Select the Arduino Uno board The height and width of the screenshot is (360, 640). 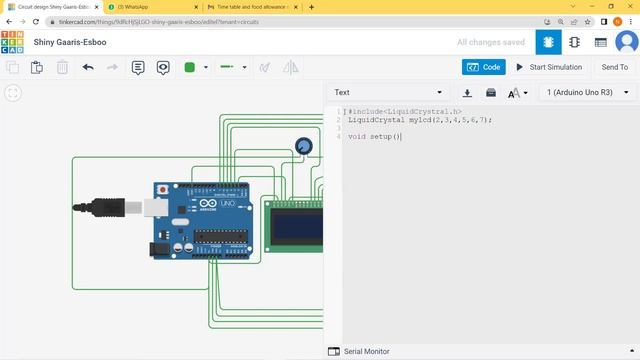[x=203, y=220]
